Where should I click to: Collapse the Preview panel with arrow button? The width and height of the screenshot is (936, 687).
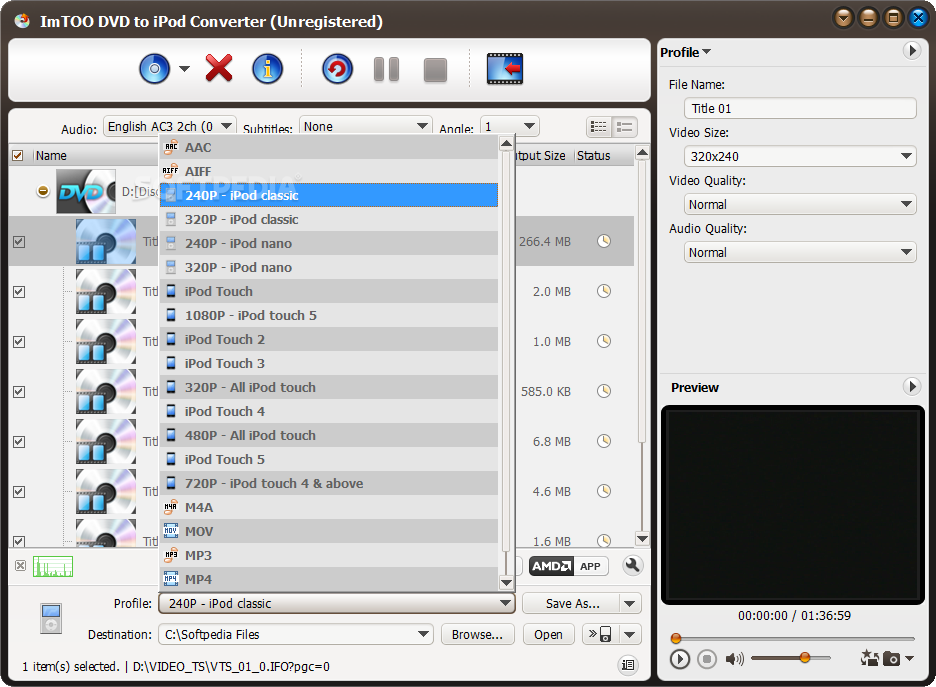[912, 386]
